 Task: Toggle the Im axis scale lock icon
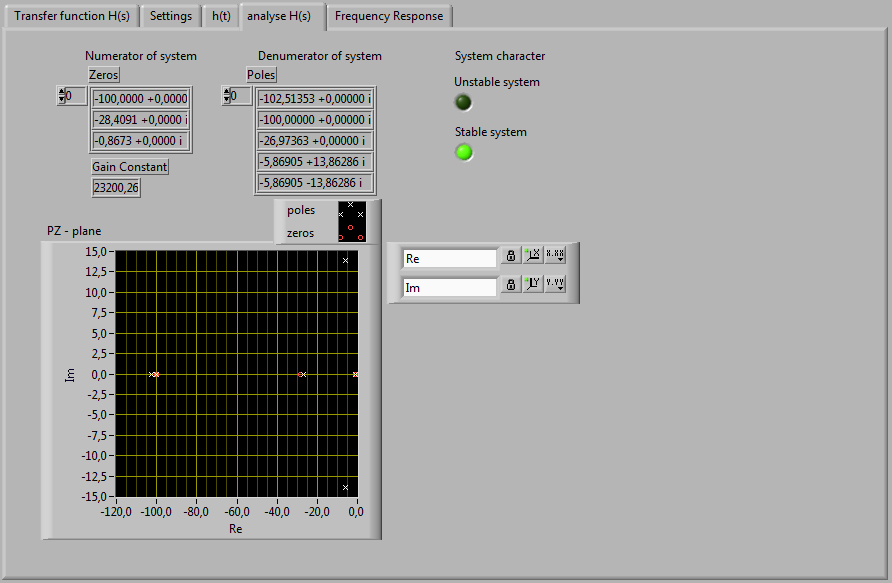pyautogui.click(x=511, y=284)
